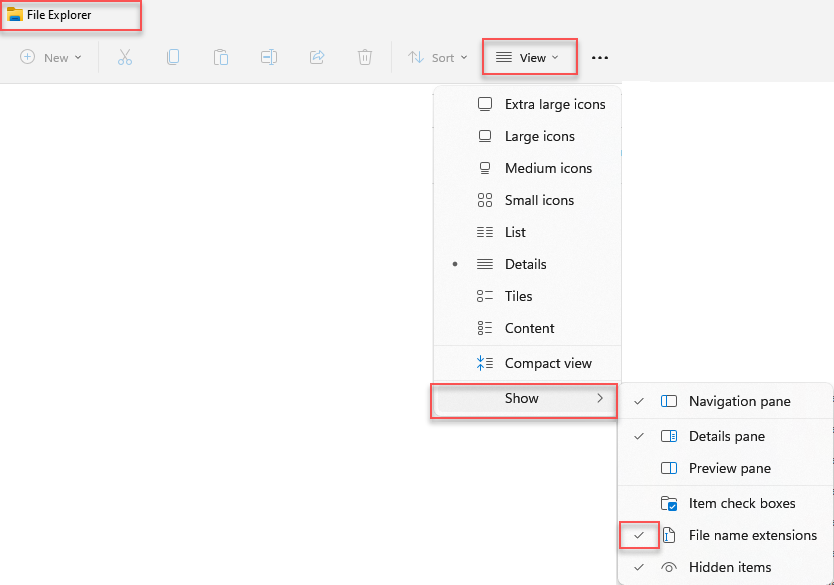Click the Share icon
This screenshot has width=834, height=585.
pos(317,57)
